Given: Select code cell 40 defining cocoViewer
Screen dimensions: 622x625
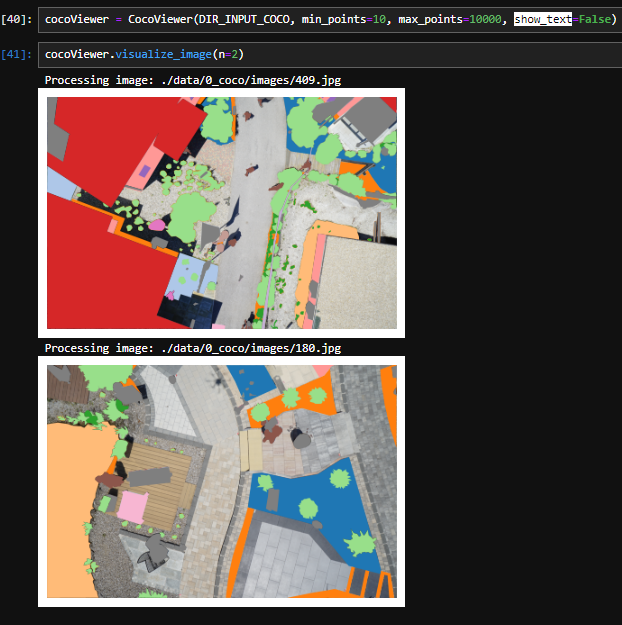Looking at the screenshot, I should [x=330, y=20].
